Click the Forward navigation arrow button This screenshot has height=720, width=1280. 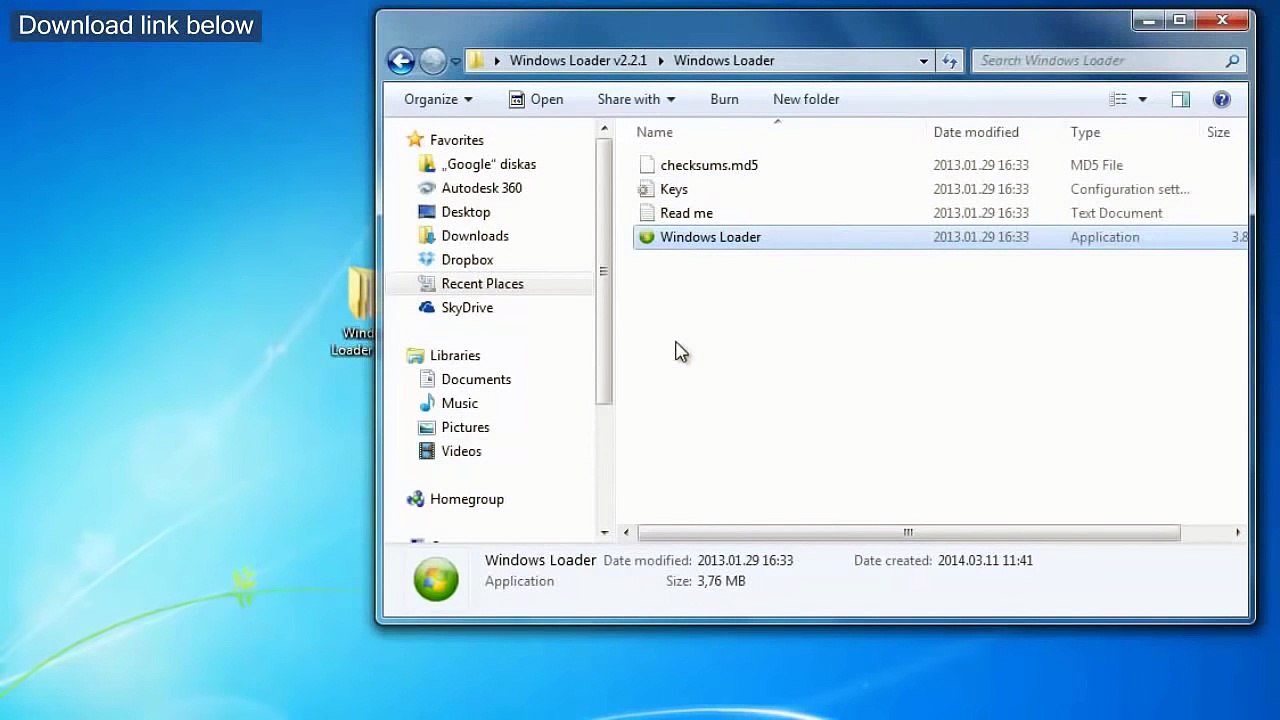pyautogui.click(x=432, y=61)
